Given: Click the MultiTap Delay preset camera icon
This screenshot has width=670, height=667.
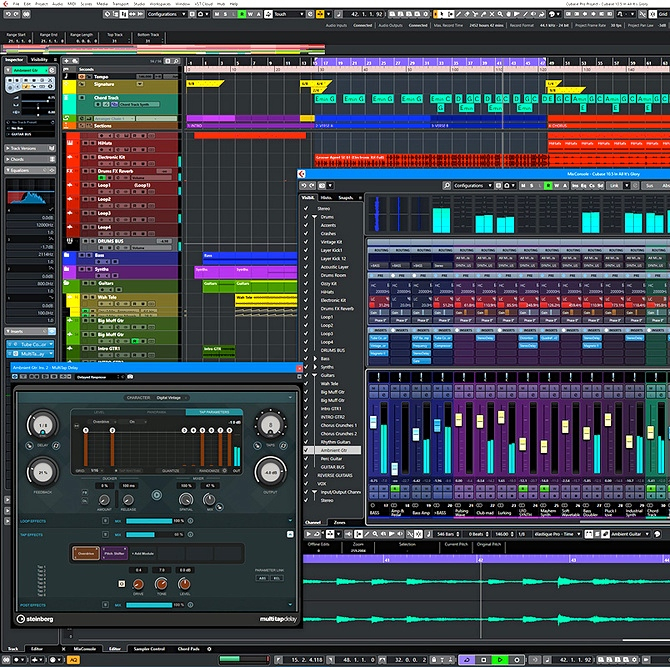Looking at the screenshot, I should pos(130,376).
